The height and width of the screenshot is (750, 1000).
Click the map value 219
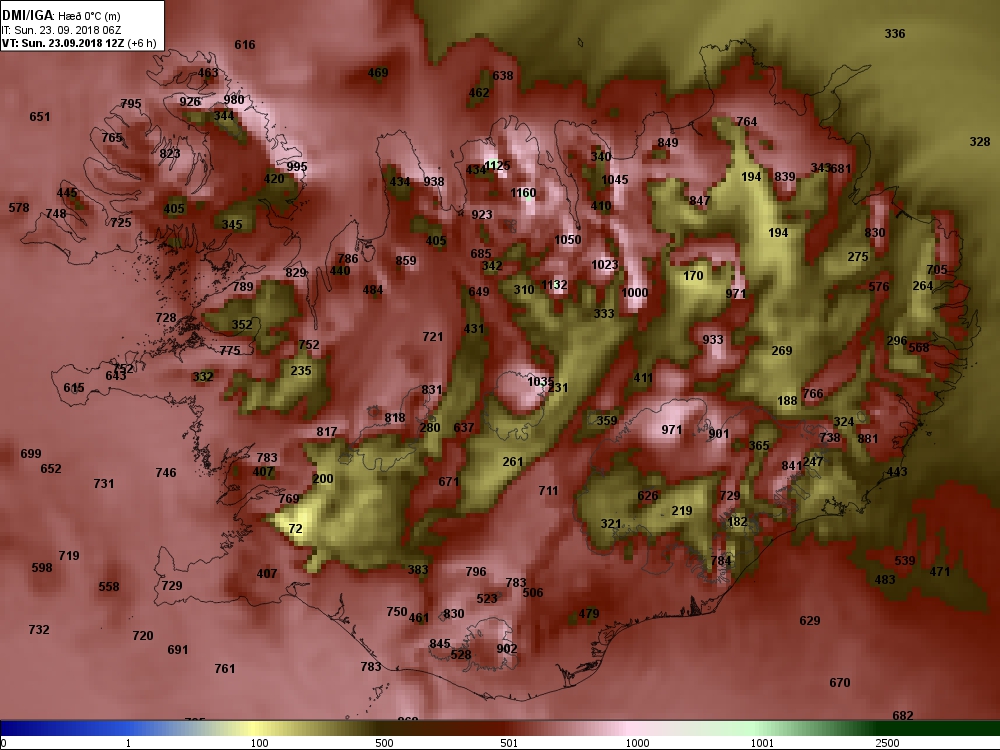[682, 510]
